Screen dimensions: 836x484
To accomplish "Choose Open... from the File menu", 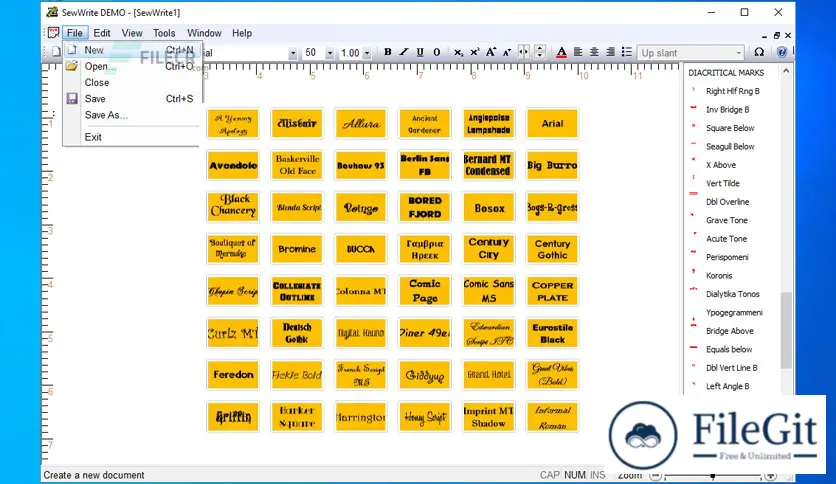I will click(132, 66).
